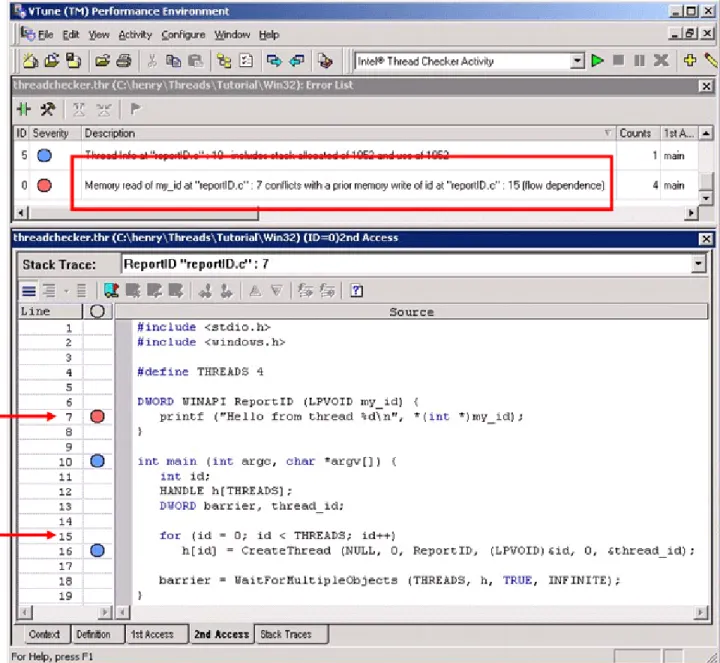
Task: Pause the running activity
Action: point(639,61)
